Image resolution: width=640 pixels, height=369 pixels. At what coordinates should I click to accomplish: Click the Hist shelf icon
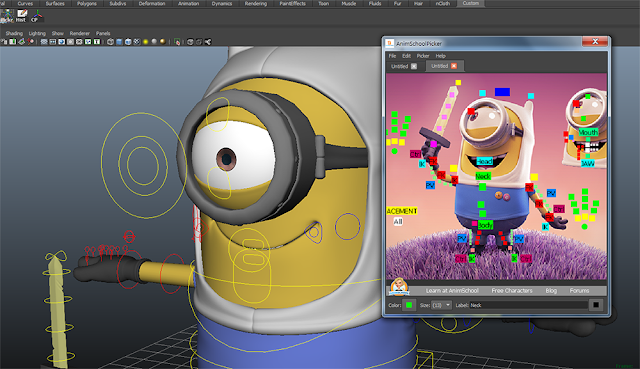pyautogui.click(x=21, y=16)
